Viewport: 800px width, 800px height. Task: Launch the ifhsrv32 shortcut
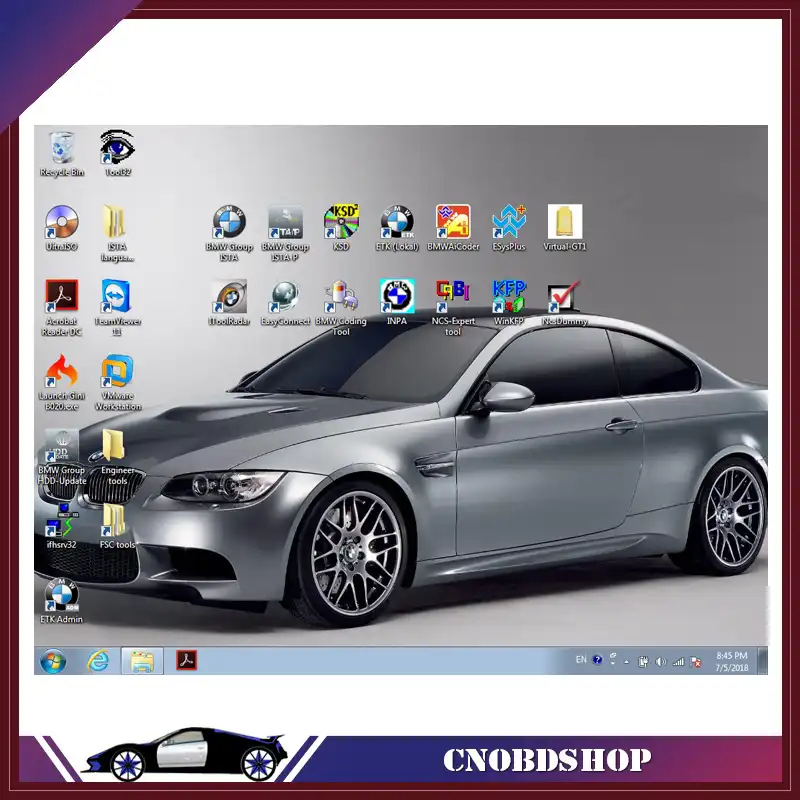coord(62,527)
